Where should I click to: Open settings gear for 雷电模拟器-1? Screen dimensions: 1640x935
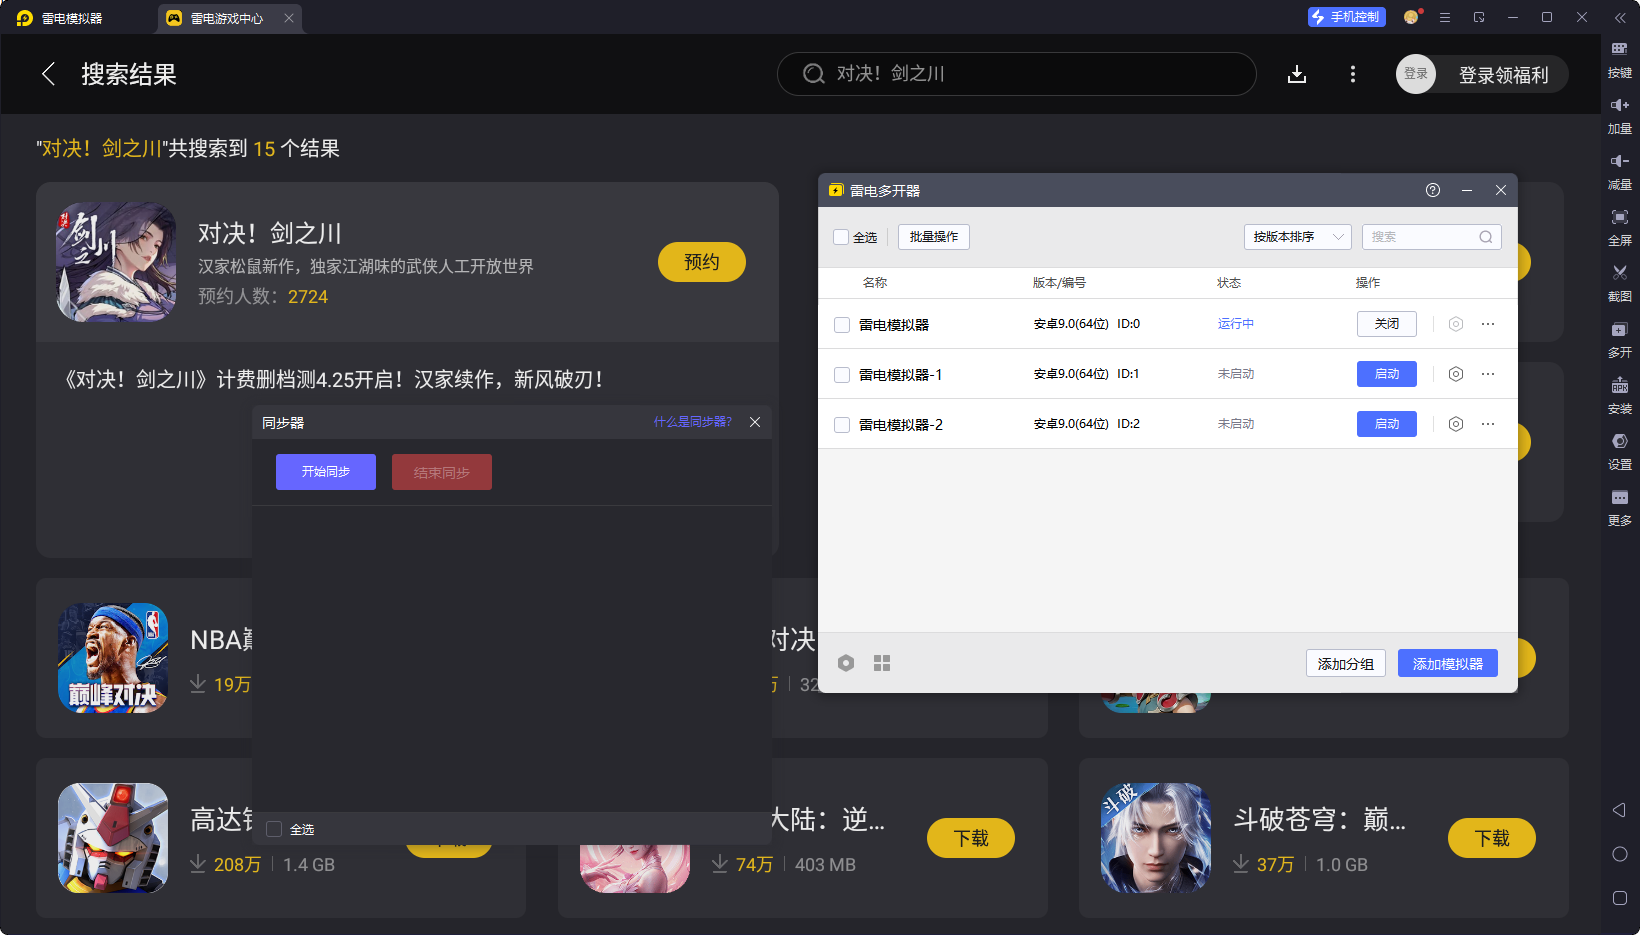[1456, 374]
